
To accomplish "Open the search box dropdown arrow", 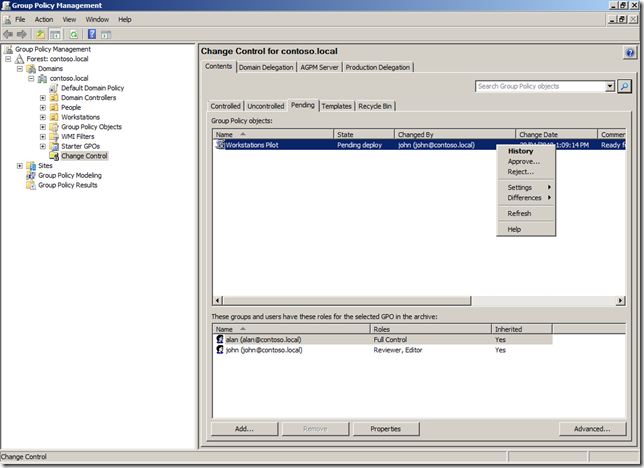I will click(610, 87).
